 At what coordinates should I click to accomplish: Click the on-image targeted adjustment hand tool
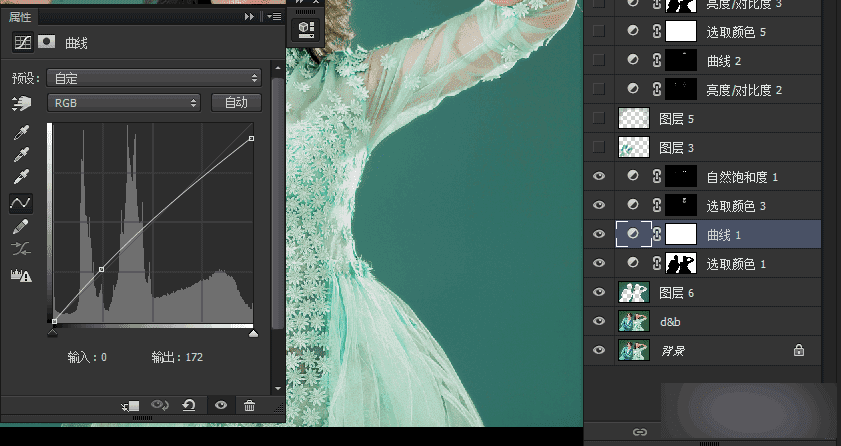20,103
